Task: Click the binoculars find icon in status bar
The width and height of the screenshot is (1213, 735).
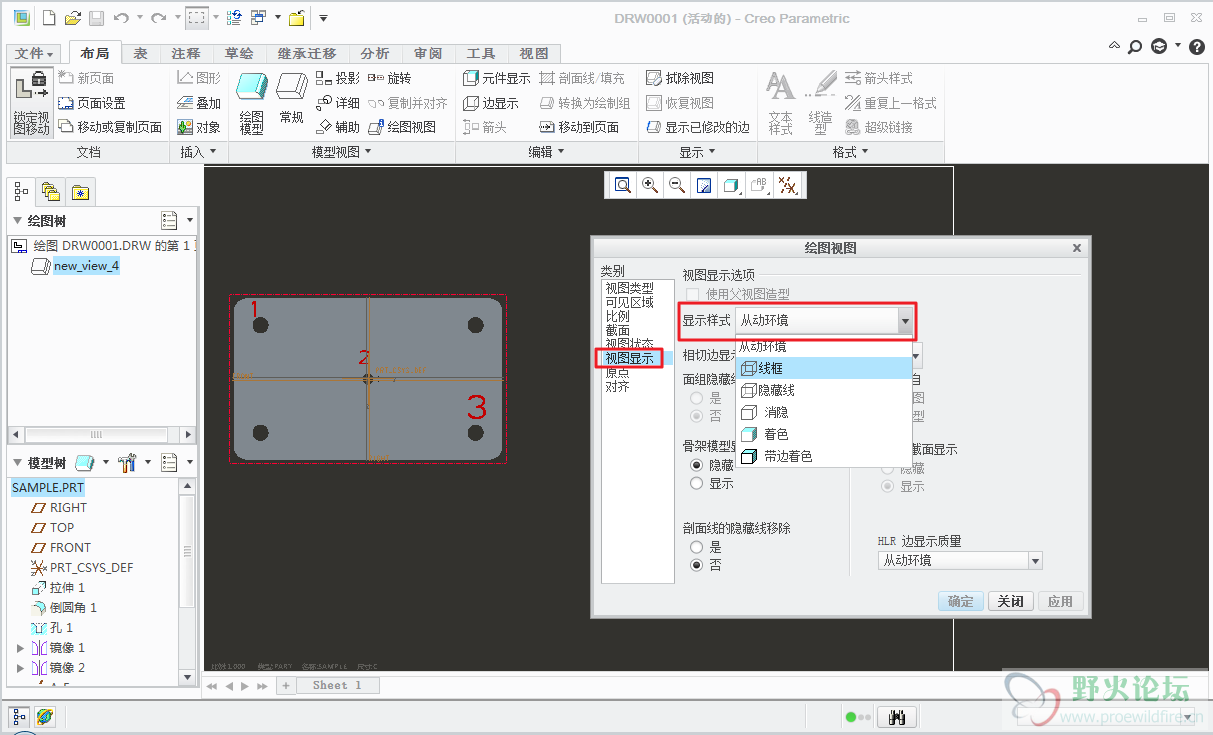Action: tap(897, 717)
